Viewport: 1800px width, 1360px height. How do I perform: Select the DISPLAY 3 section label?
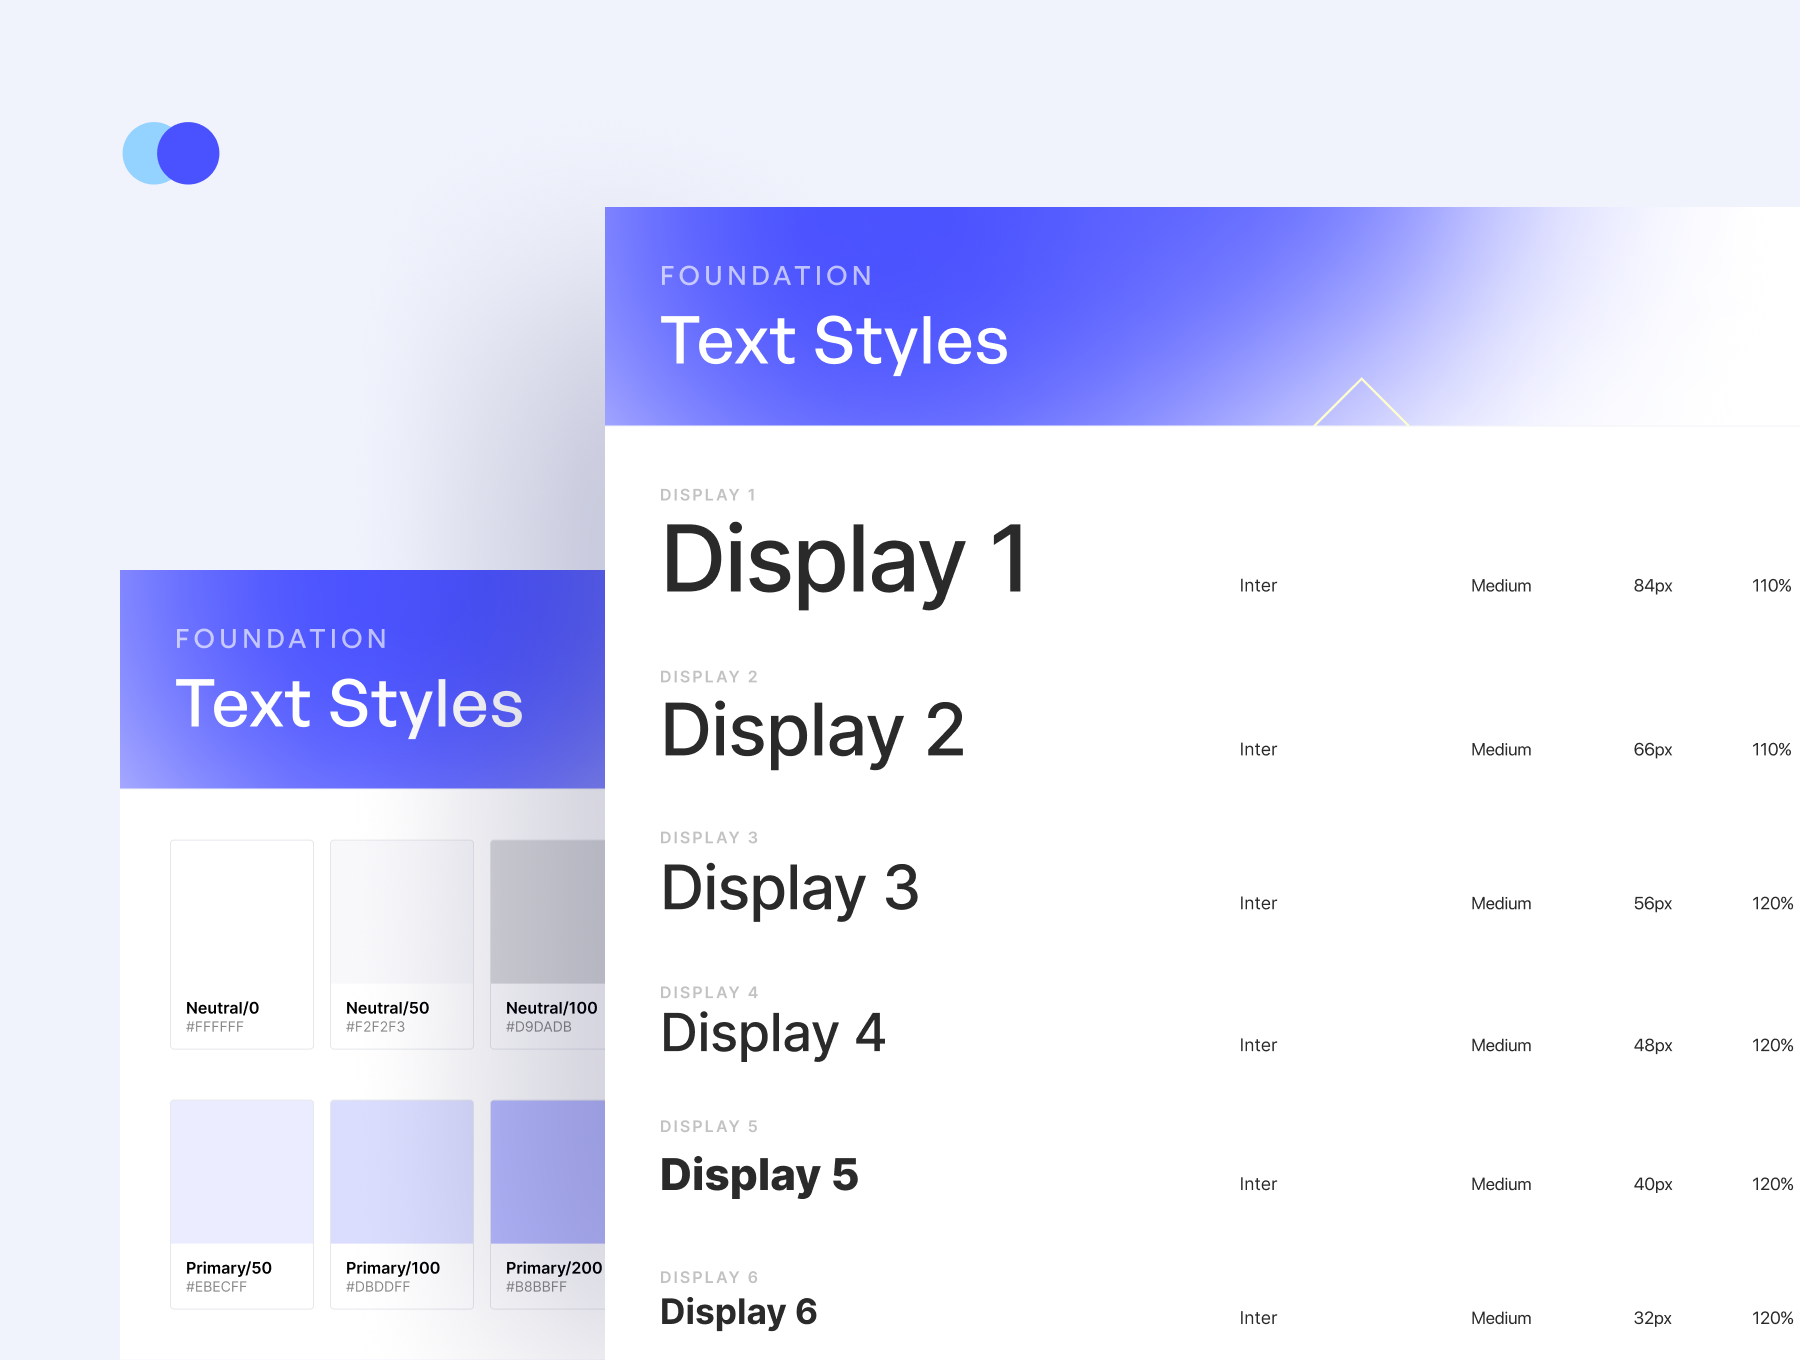709,837
